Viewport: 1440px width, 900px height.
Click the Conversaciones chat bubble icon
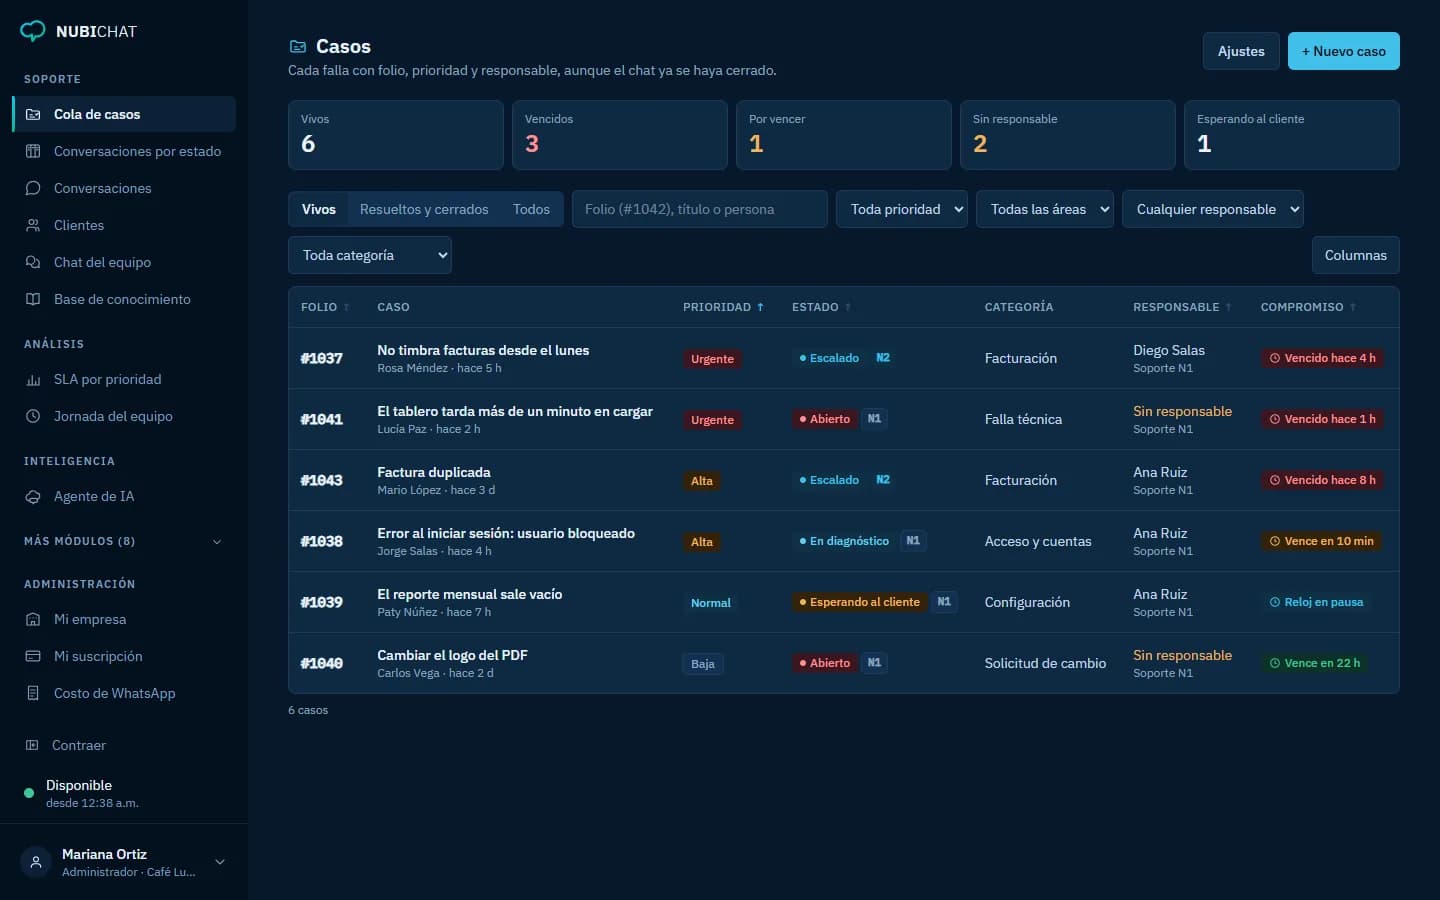33,188
